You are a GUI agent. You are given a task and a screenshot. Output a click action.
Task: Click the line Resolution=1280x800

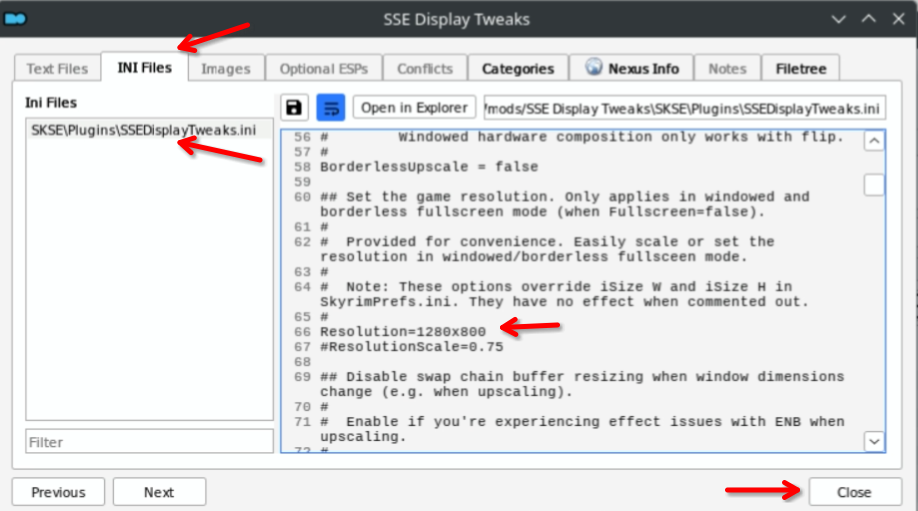coord(403,332)
